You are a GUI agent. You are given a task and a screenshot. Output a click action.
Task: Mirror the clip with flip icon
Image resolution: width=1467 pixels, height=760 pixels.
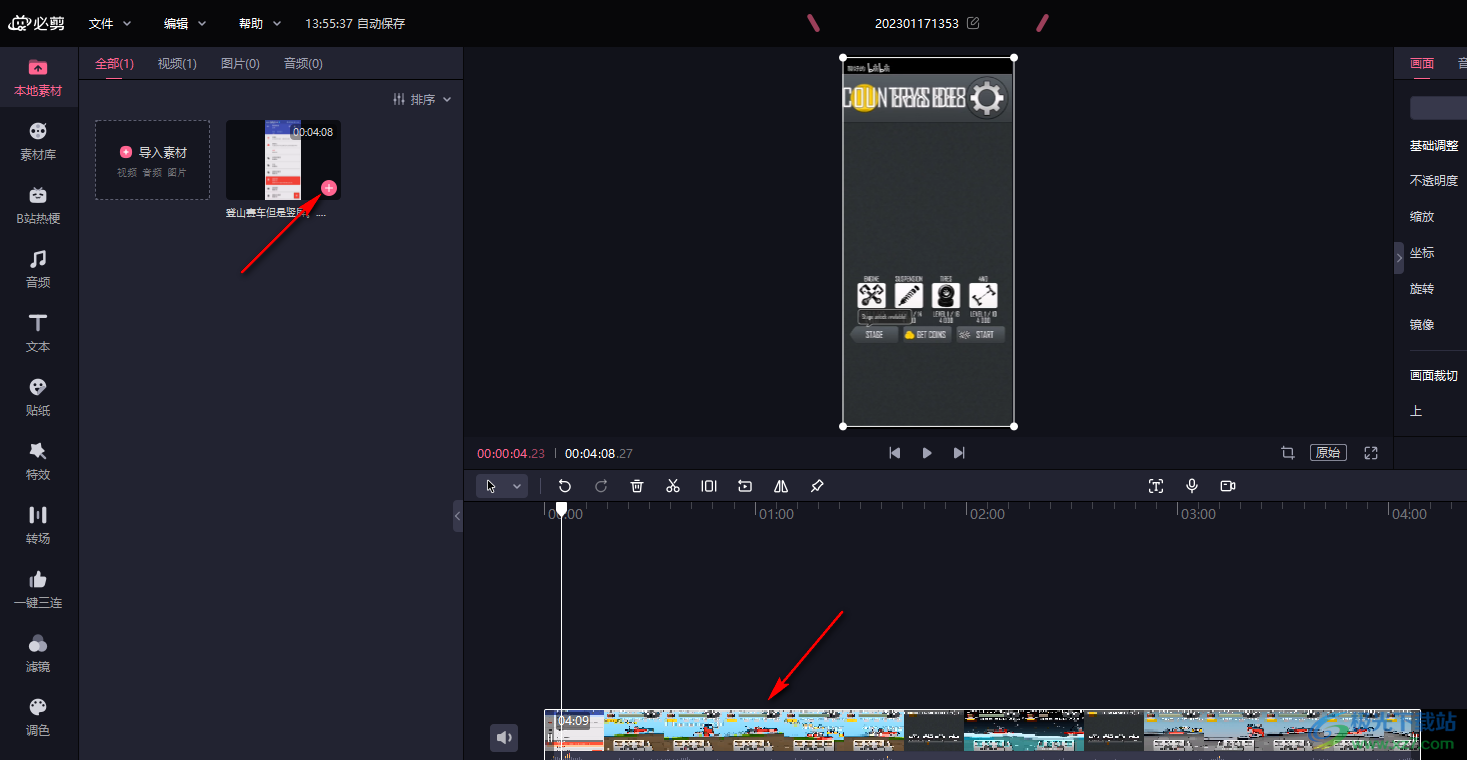[781, 486]
